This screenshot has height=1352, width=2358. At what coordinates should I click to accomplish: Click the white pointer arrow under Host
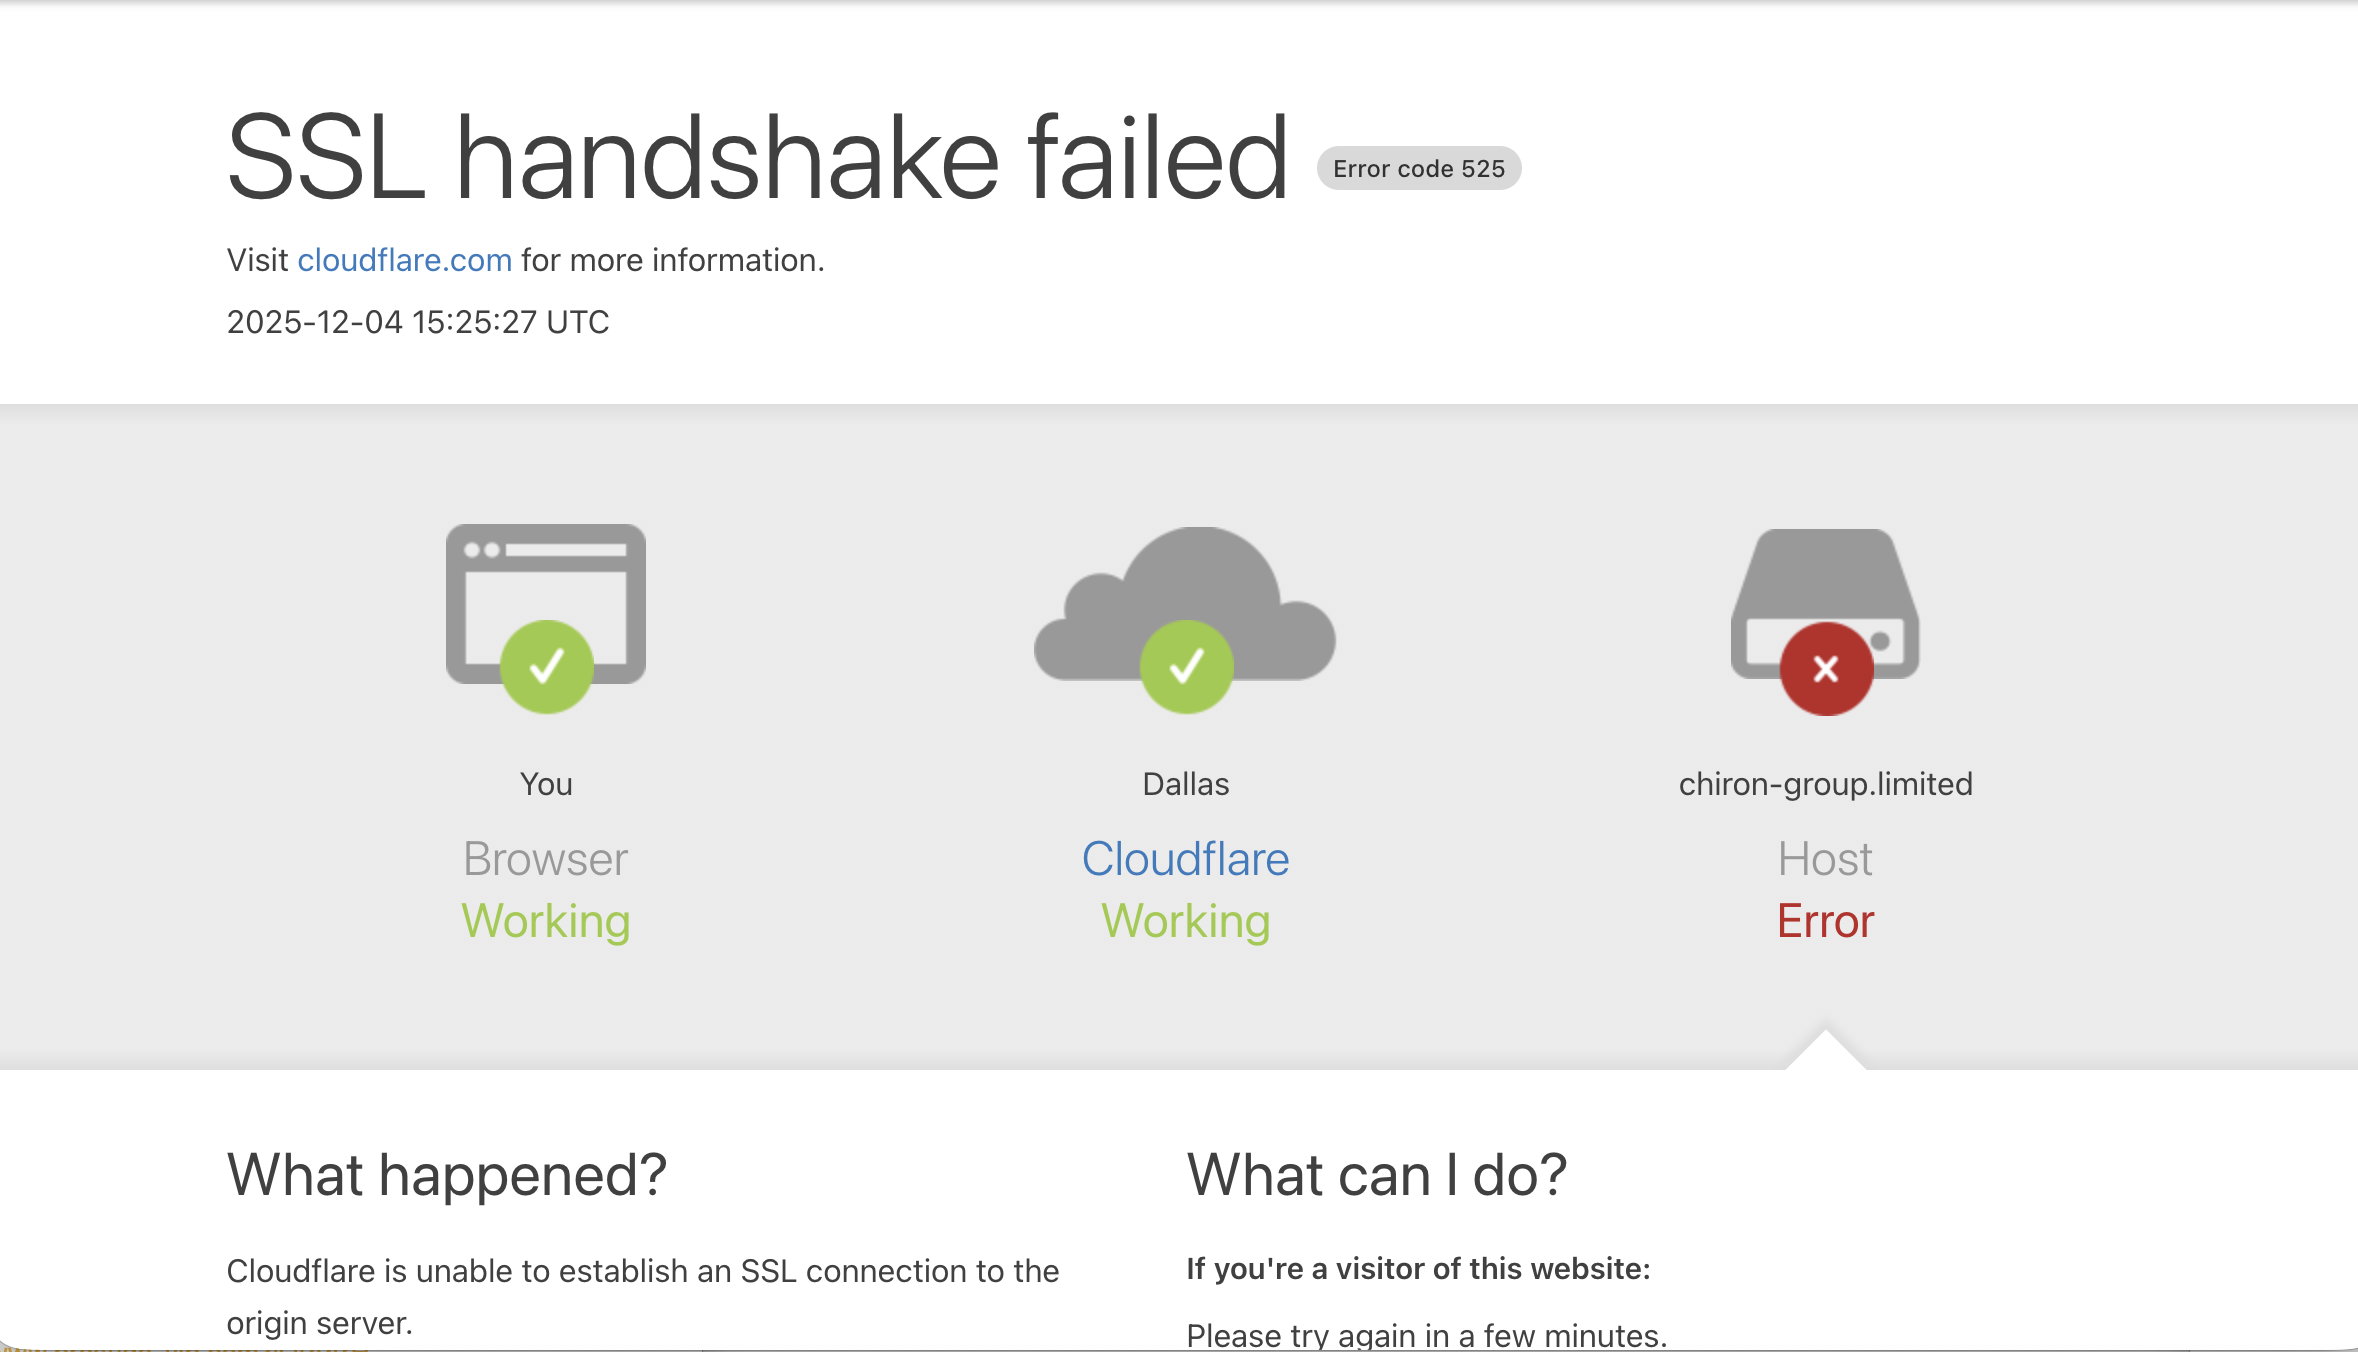tap(1825, 1052)
